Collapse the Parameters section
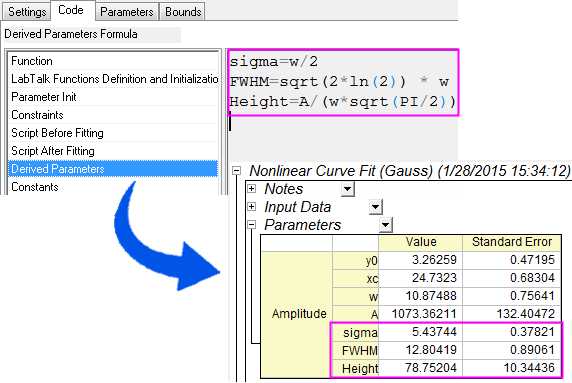 click(252, 225)
